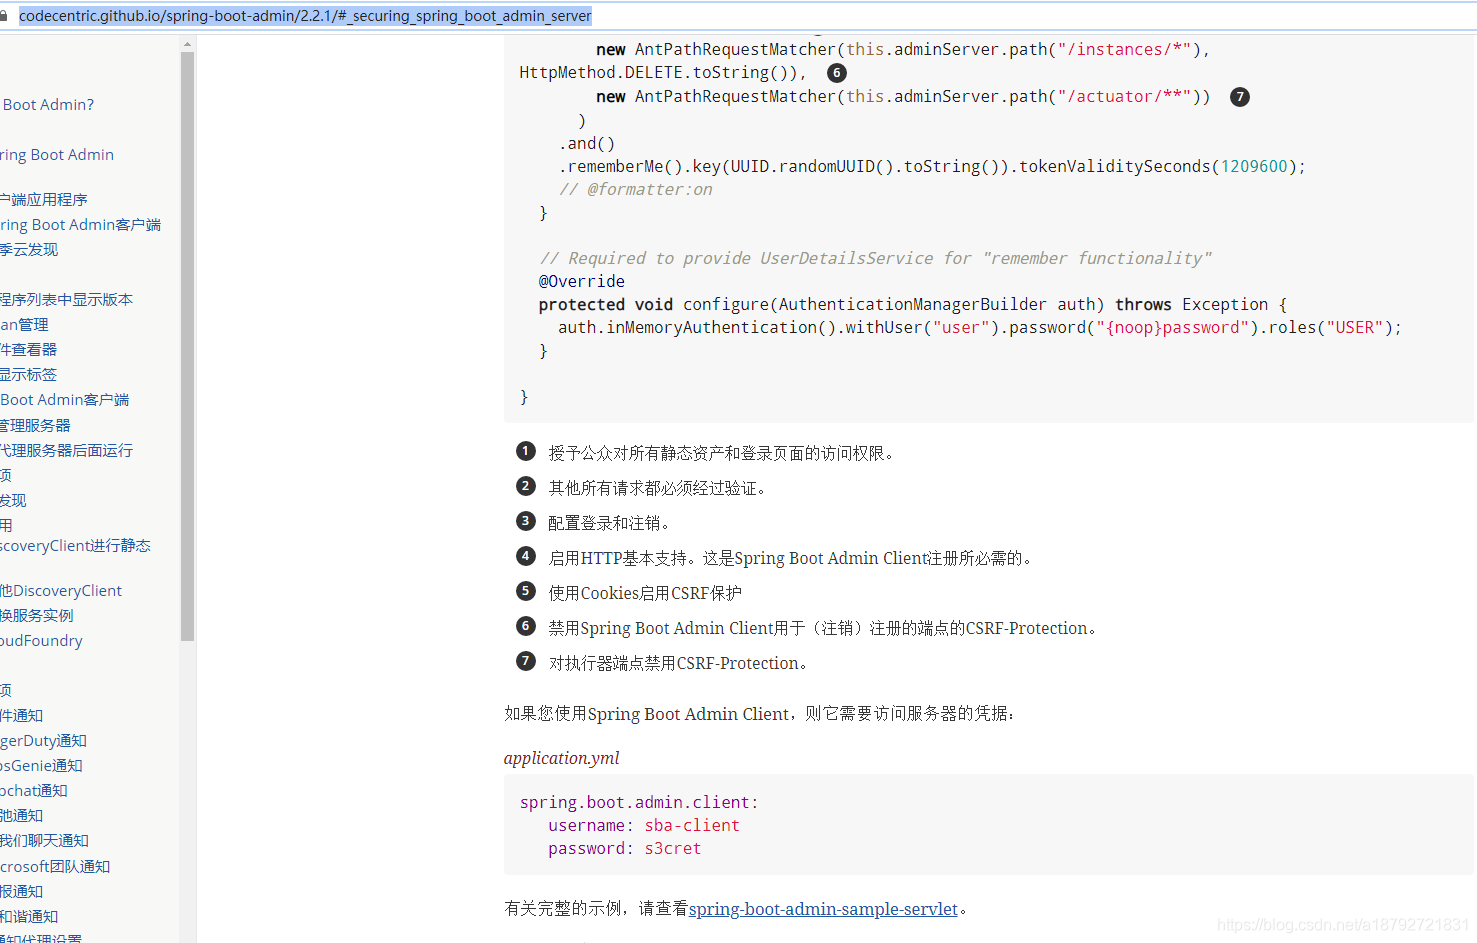Open sidebar link ending '池通知'

point(21,816)
